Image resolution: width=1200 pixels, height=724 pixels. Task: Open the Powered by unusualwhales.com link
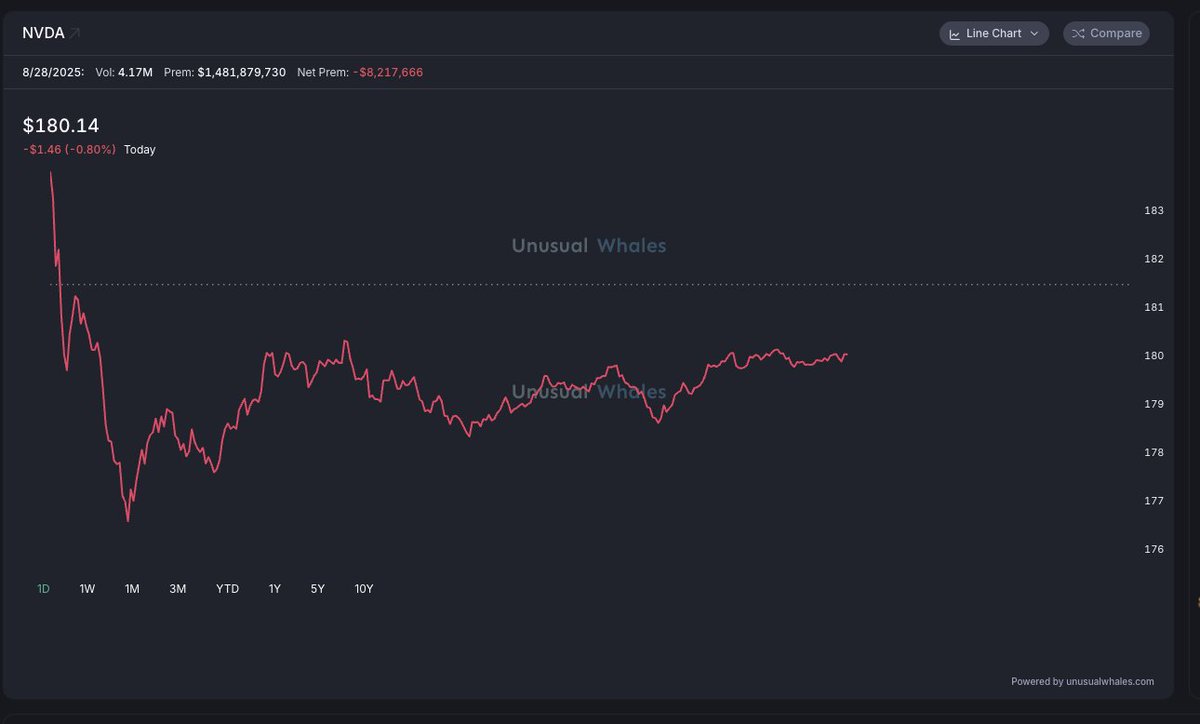(1082, 682)
